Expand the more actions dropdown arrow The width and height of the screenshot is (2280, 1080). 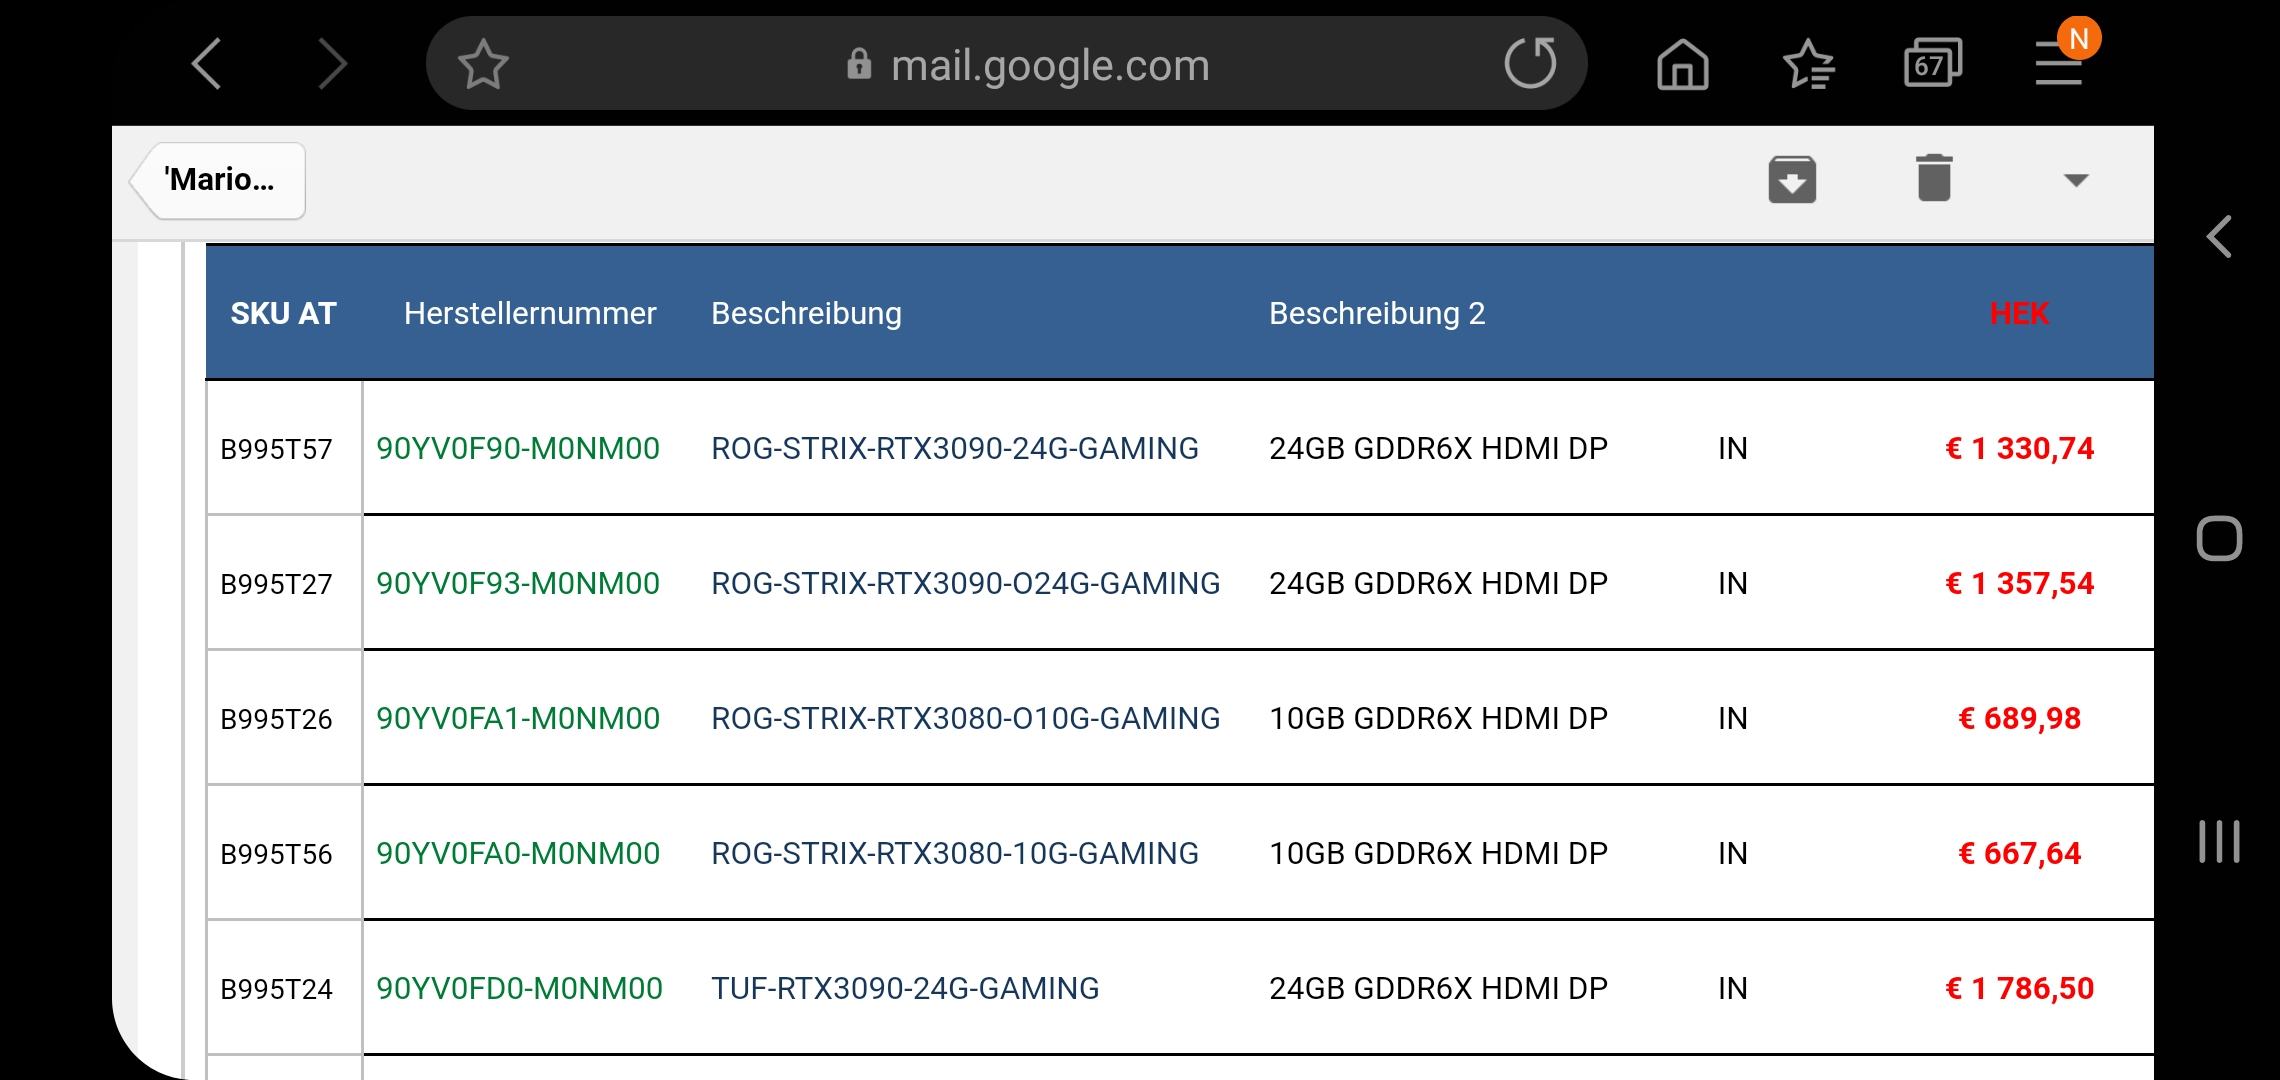(x=2076, y=180)
